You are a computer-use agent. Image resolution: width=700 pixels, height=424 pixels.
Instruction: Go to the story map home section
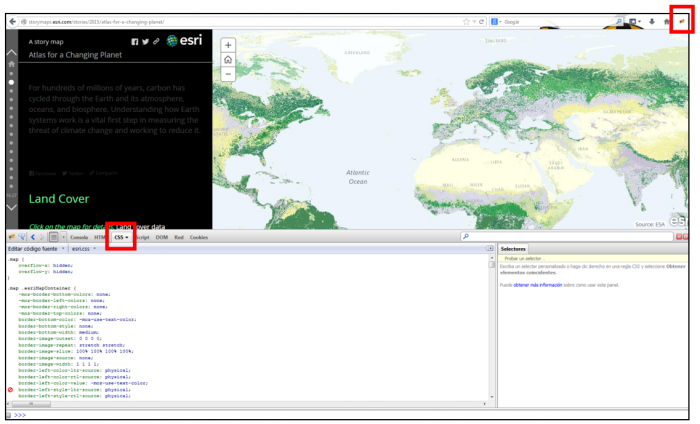pyautogui.click(x=11, y=64)
